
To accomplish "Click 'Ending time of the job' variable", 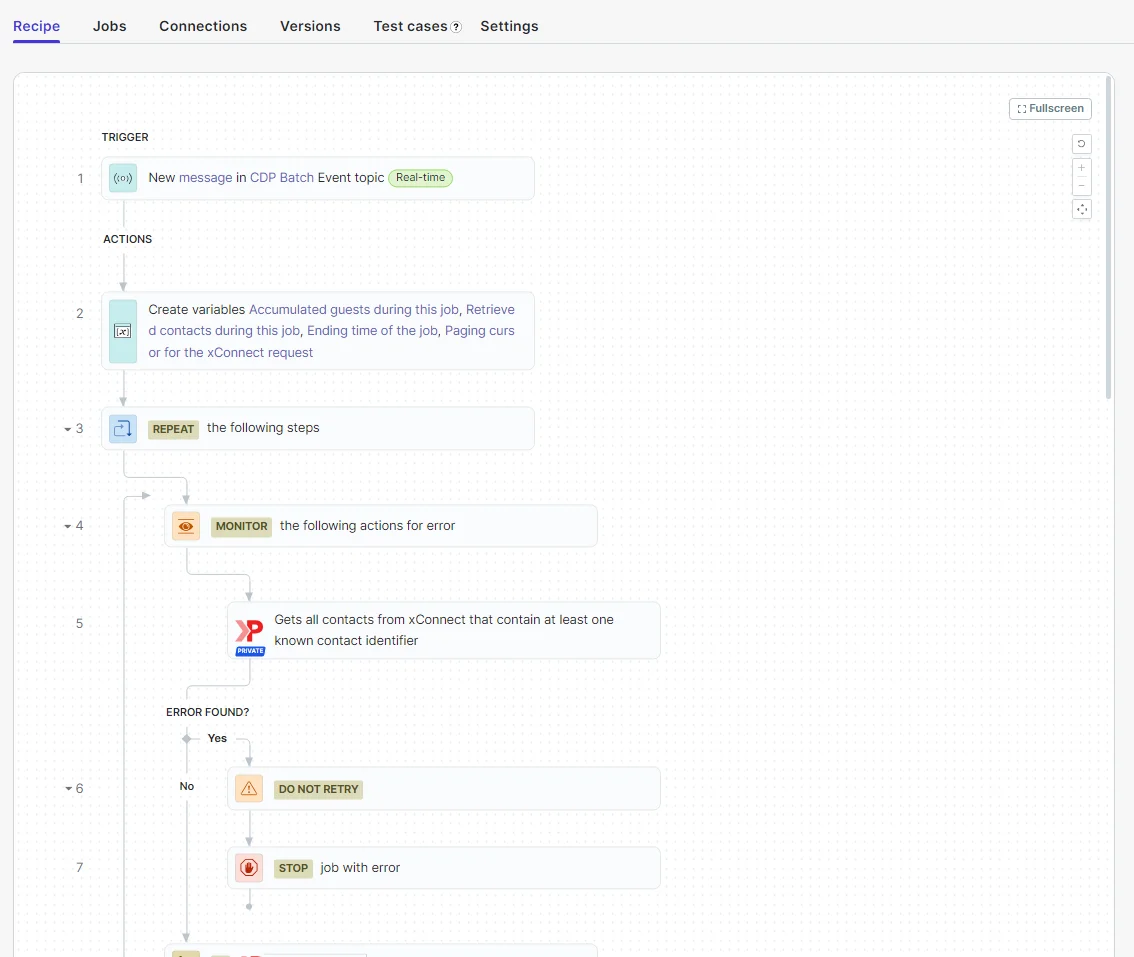I will [x=372, y=331].
